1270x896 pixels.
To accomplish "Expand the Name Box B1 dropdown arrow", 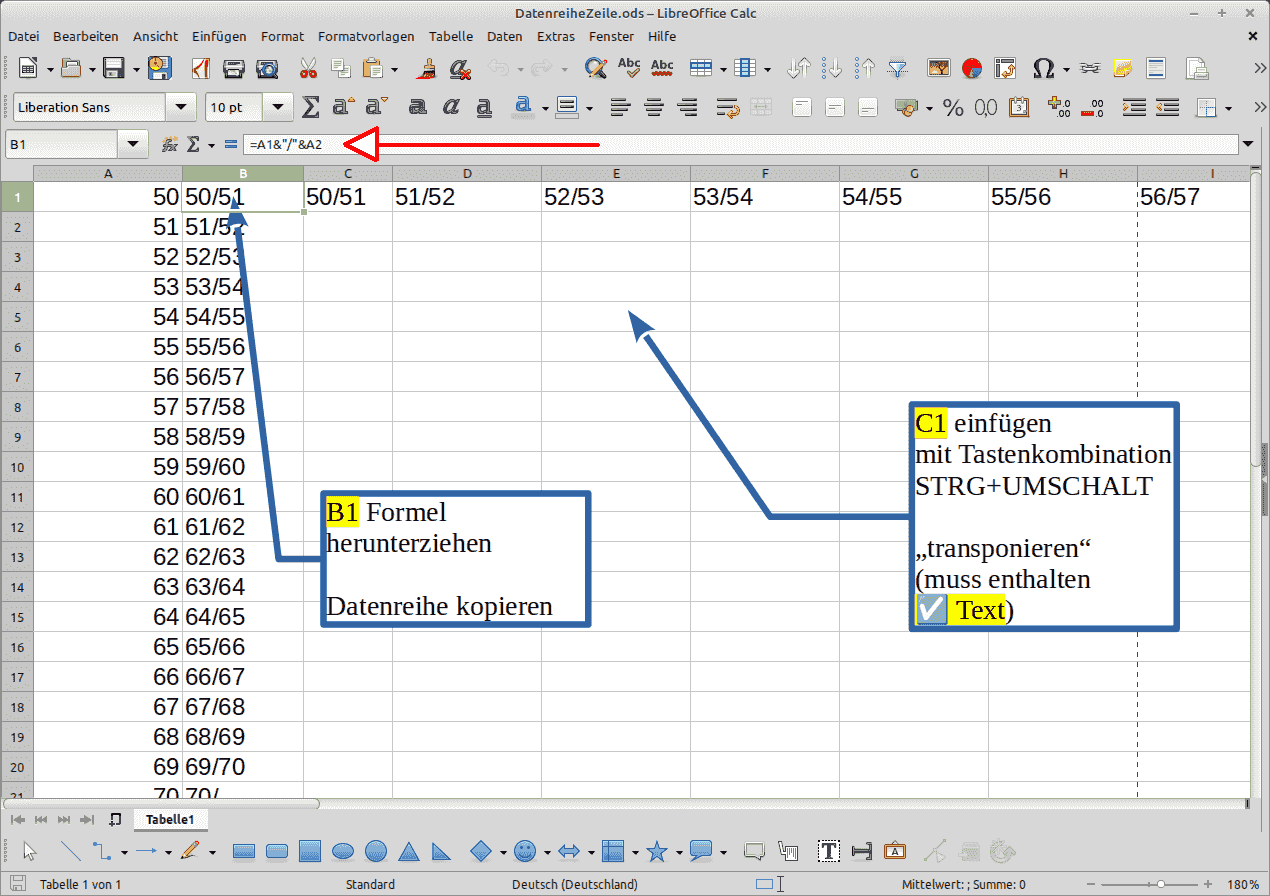I will (x=133, y=145).
